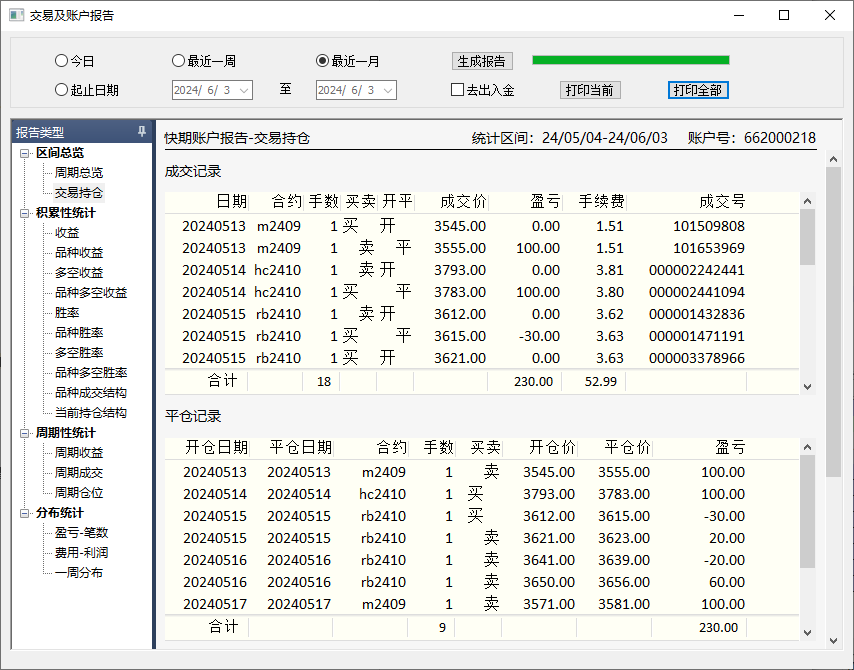Open the 盈亏-笔数 distribution report

[81, 533]
